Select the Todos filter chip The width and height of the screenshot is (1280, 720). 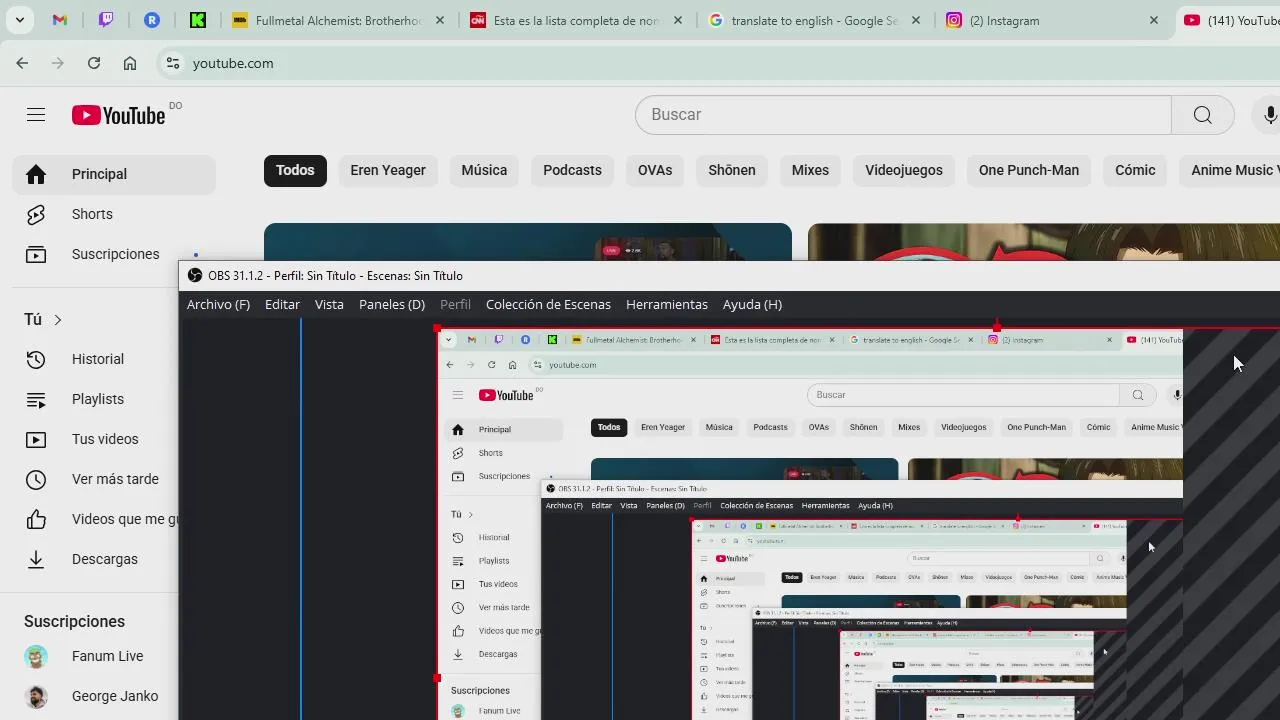pyautogui.click(x=295, y=170)
